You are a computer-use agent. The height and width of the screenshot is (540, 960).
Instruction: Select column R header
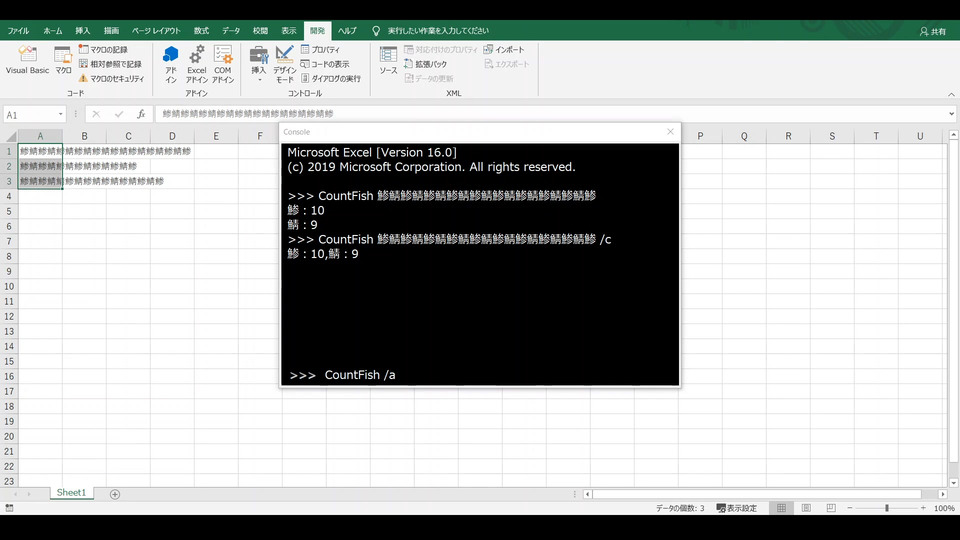pyautogui.click(x=788, y=136)
